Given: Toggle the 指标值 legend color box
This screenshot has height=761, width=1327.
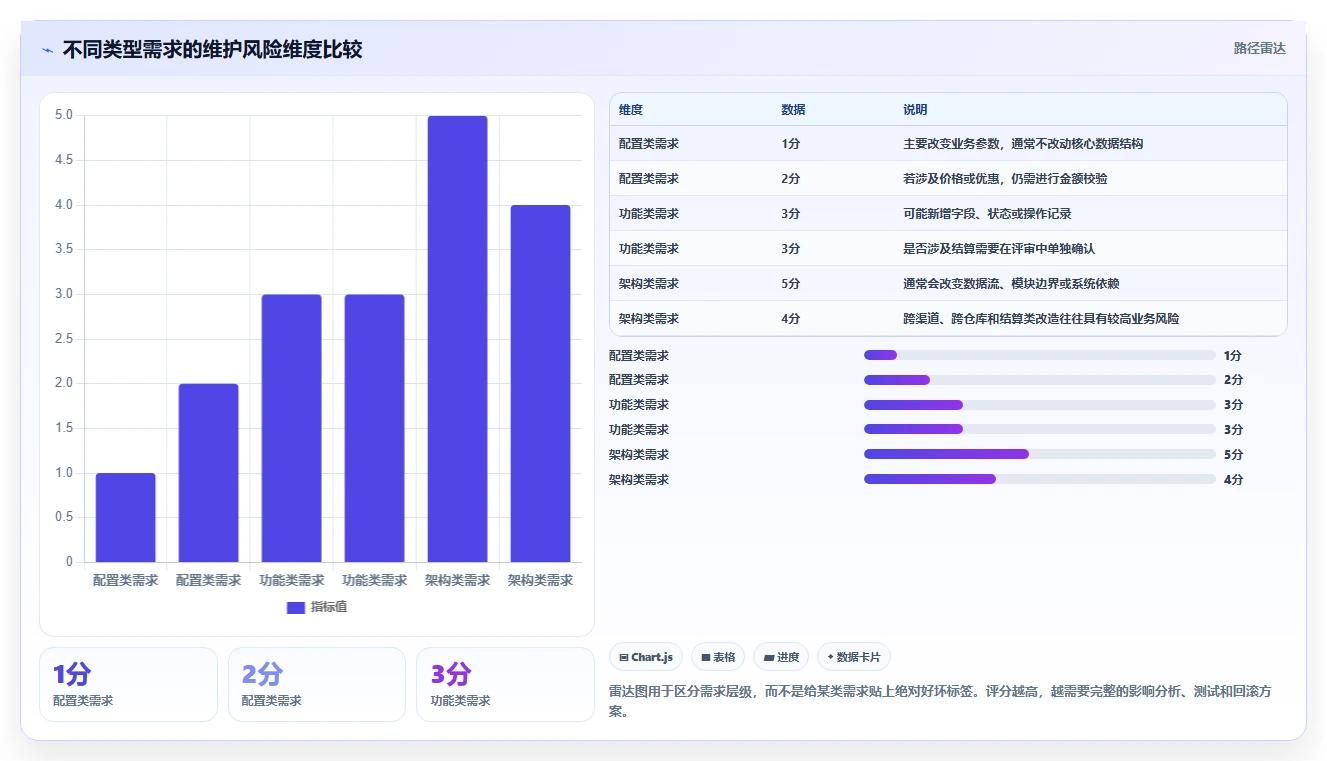Looking at the screenshot, I should pos(295,607).
